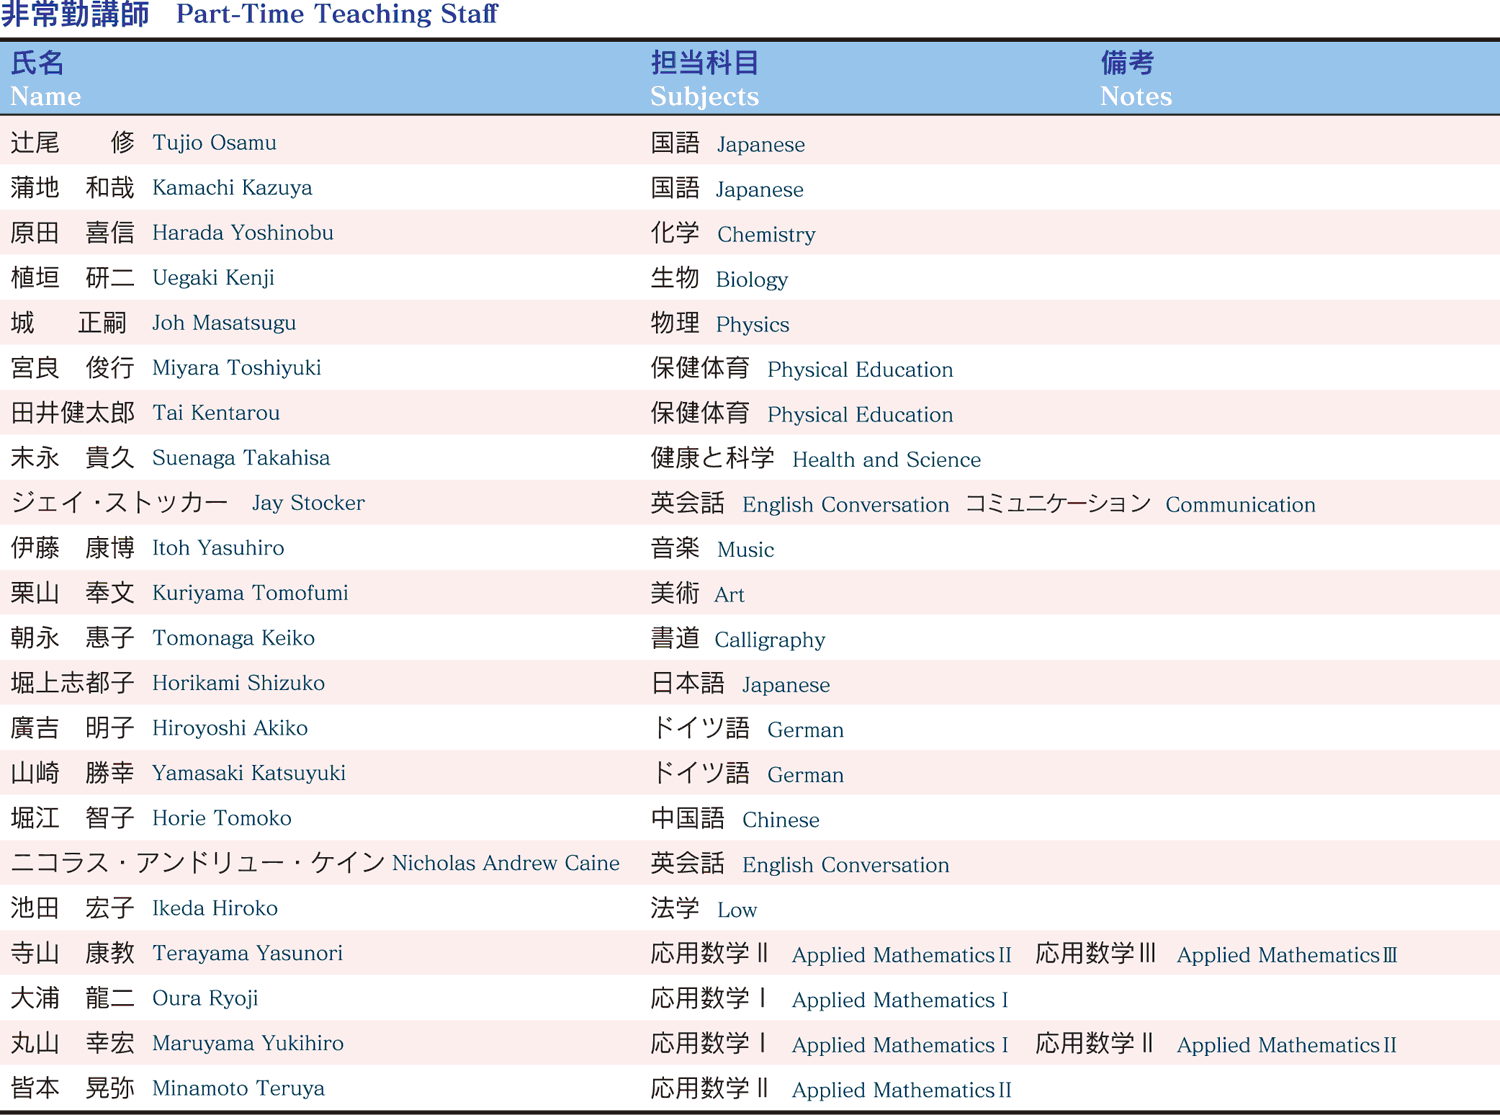Click the subject 'Calligraphy'
The height and width of the screenshot is (1115, 1500).
point(770,639)
